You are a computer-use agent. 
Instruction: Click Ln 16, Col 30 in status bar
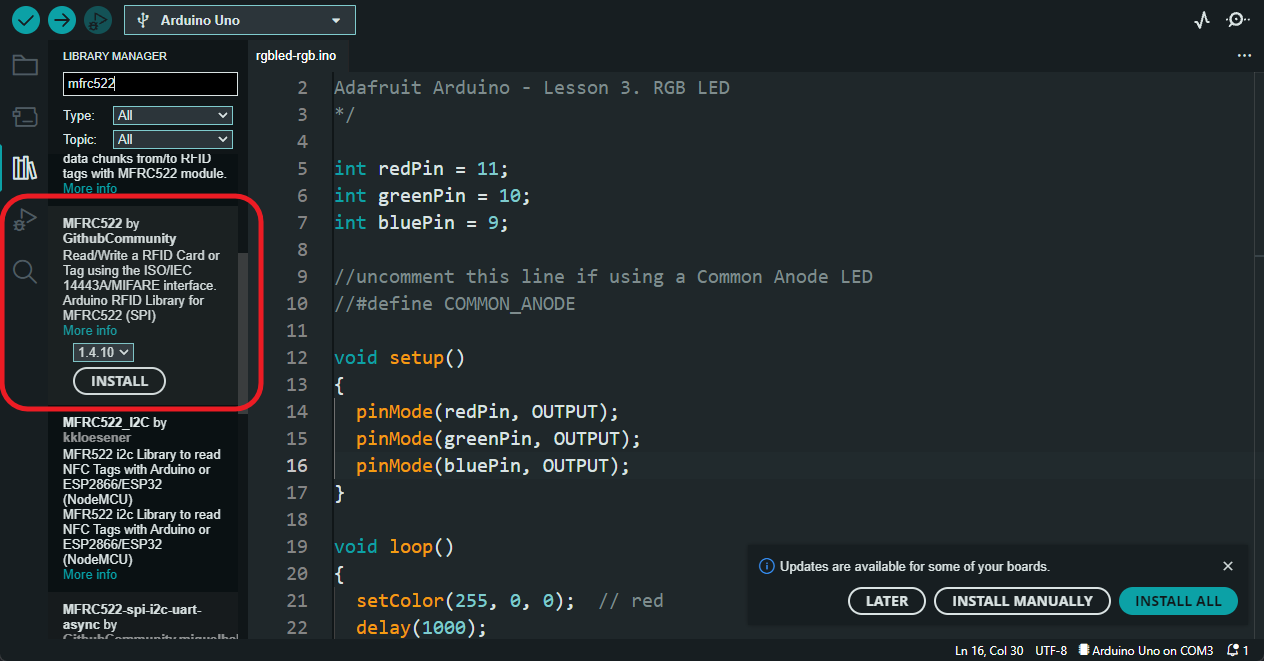pos(989,651)
